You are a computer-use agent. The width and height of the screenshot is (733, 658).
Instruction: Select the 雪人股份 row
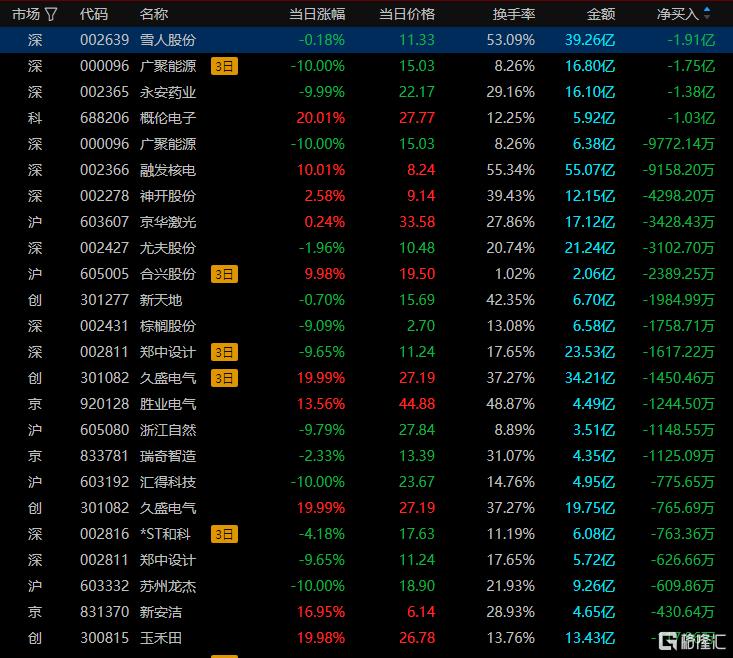(366, 40)
